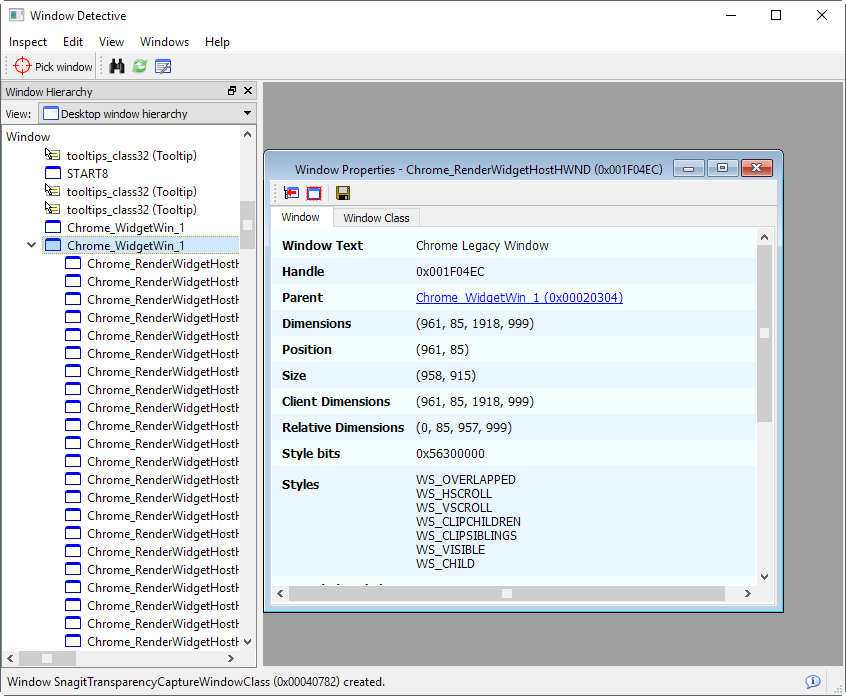Screen dimensions: 846x696
Task: Click the hierarchy tree scroll up arrow
Action: click(x=247, y=134)
